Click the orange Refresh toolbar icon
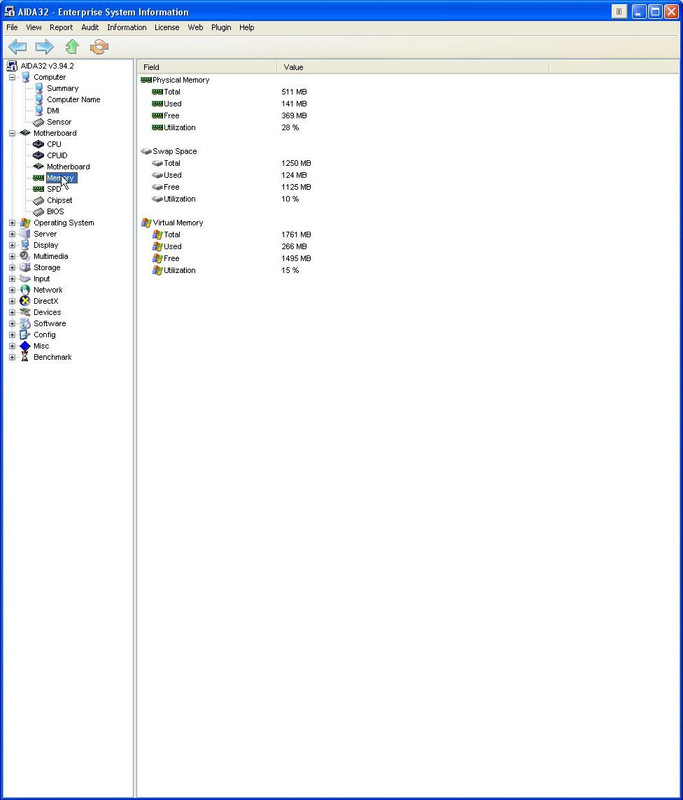Viewport: 683px width, 800px height. pos(99,47)
